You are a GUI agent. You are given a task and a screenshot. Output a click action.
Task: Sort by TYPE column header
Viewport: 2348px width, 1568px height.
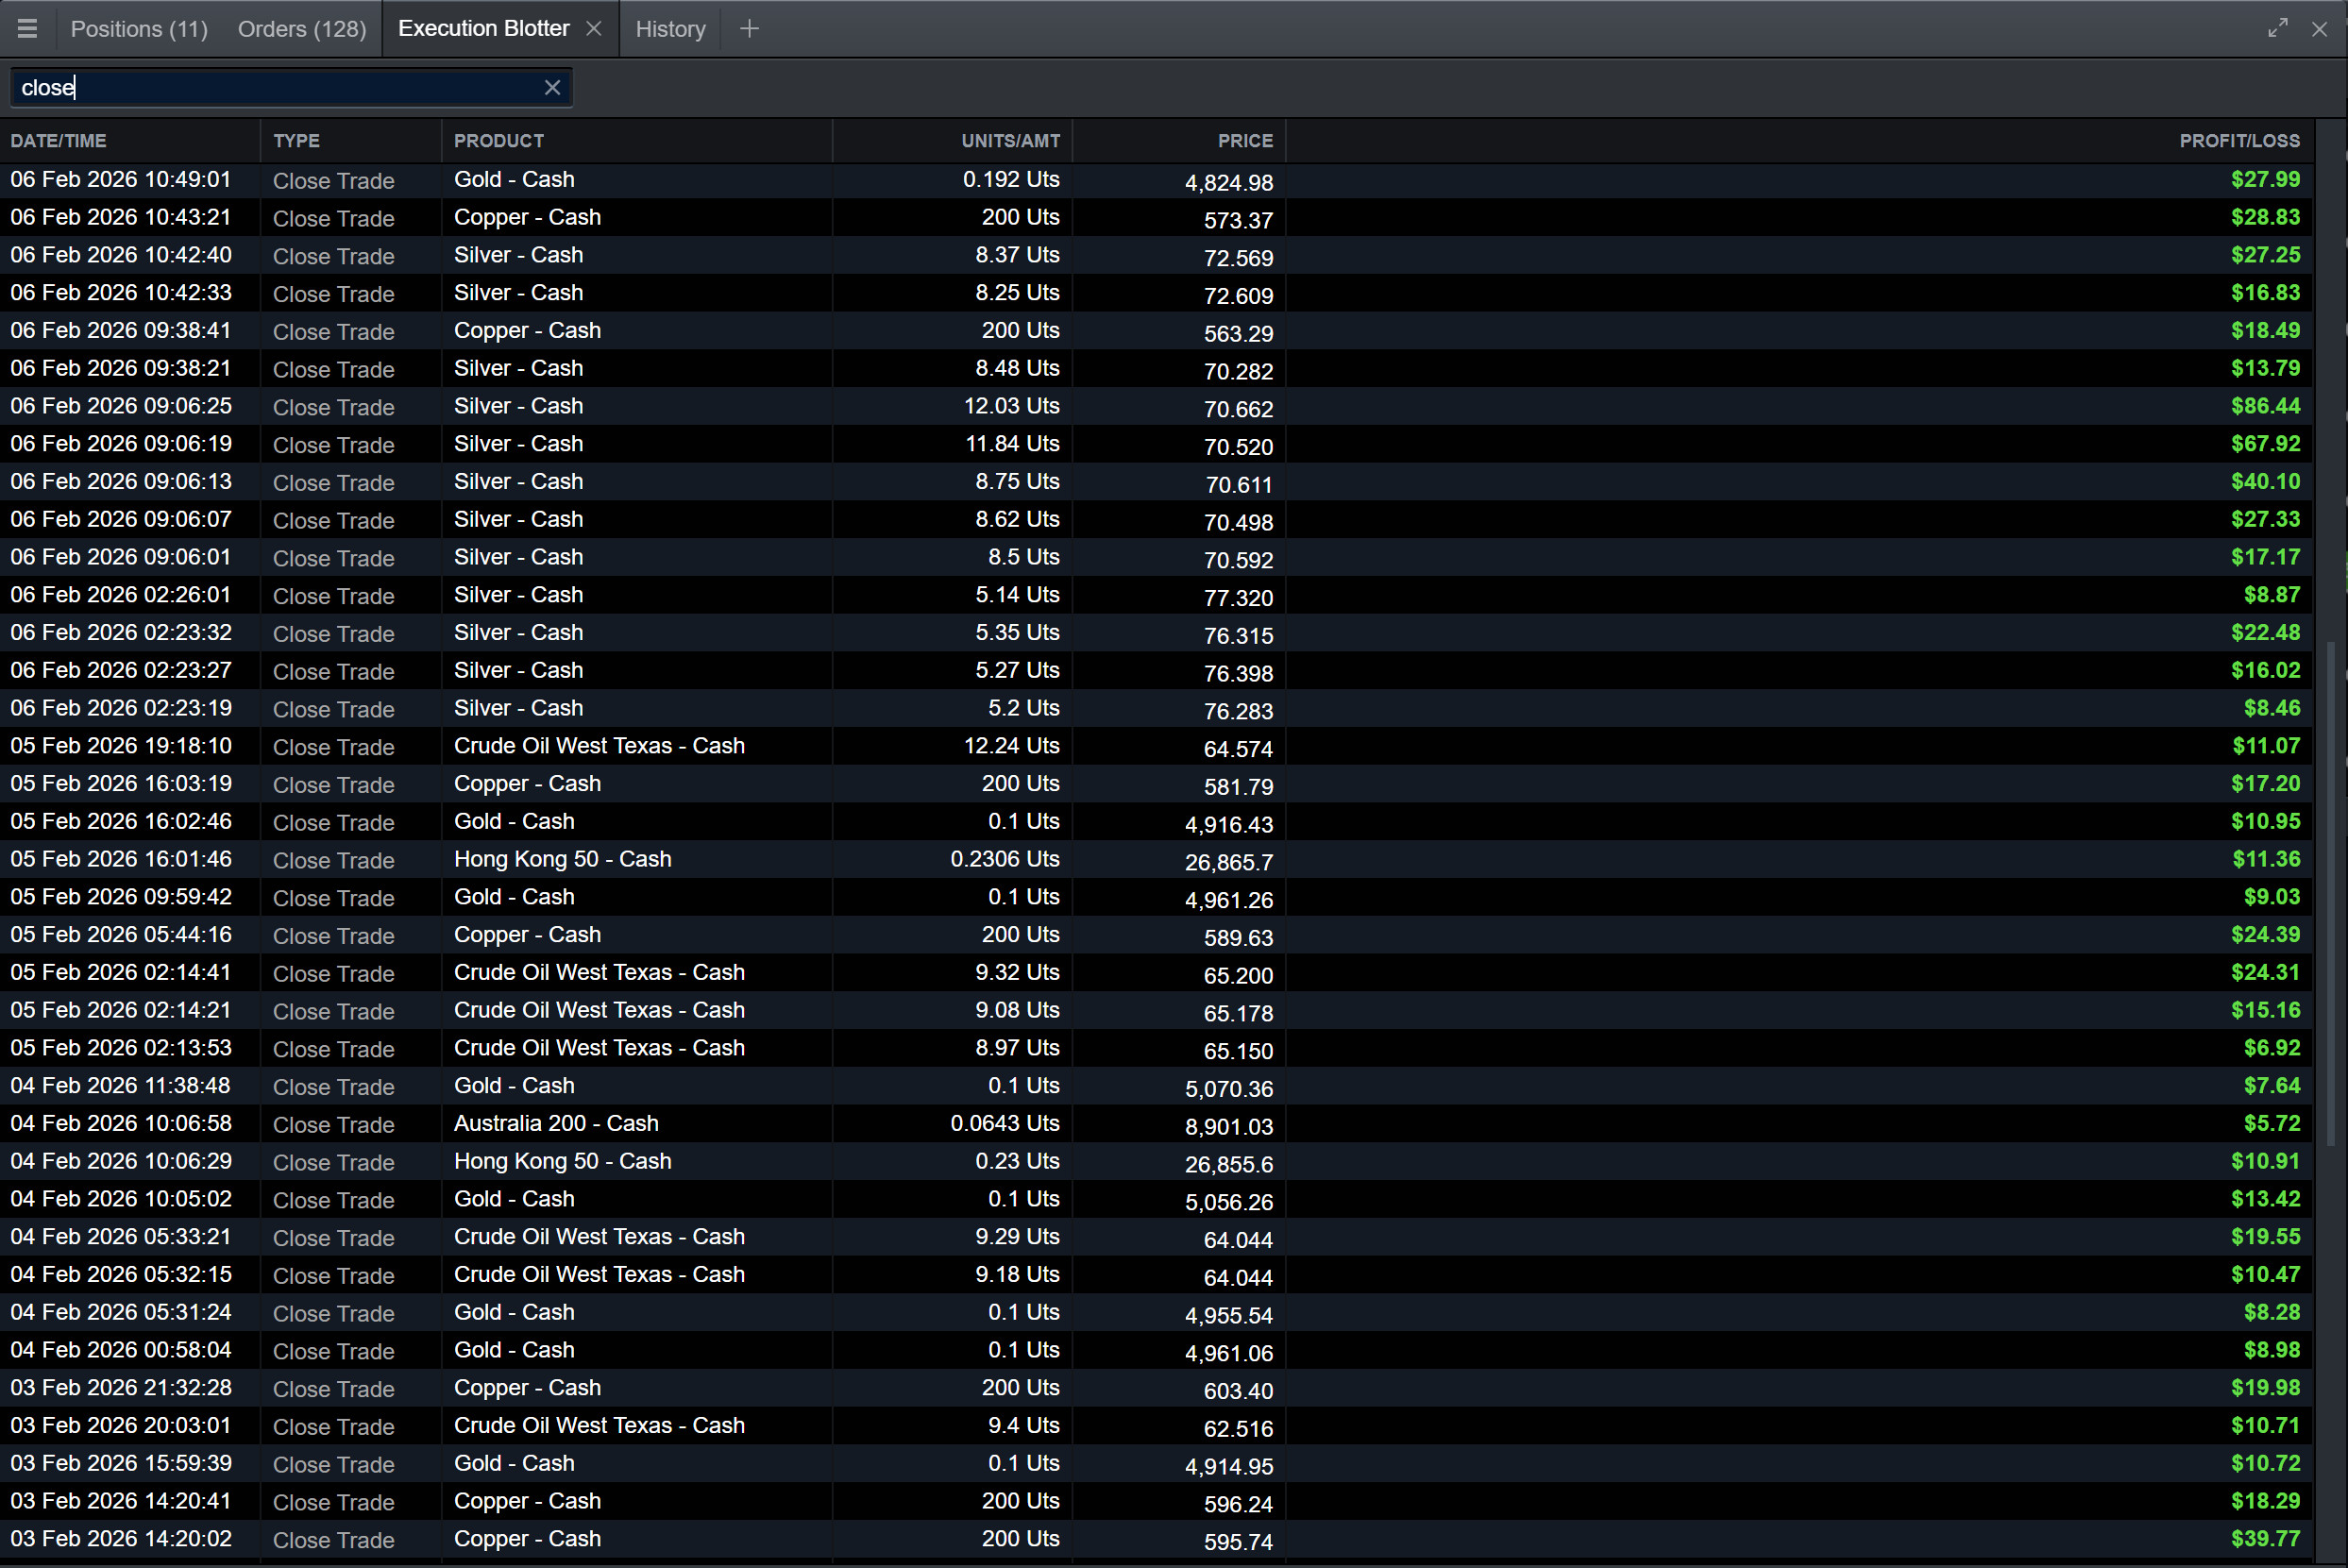coord(297,141)
